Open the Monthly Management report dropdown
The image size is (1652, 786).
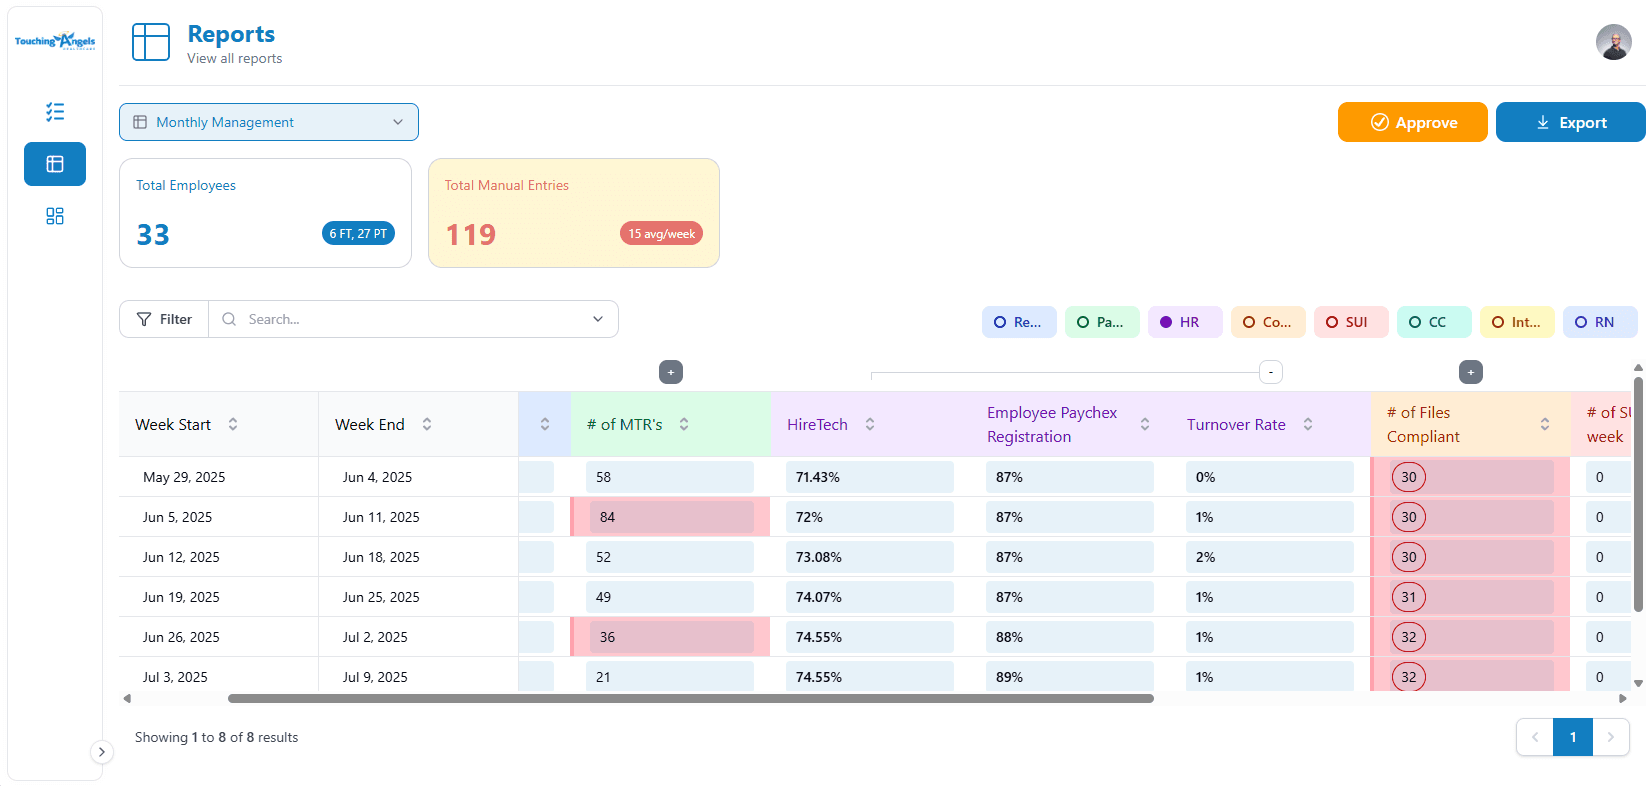coord(269,122)
